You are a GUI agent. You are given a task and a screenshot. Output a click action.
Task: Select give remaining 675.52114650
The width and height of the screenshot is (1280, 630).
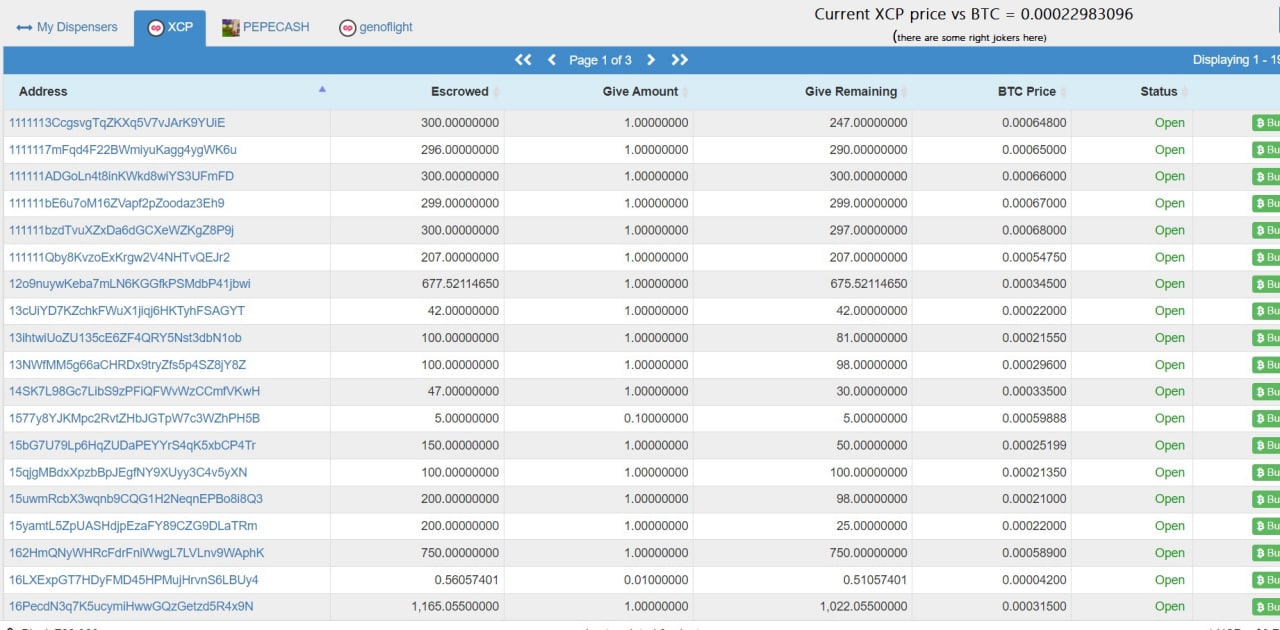click(x=869, y=284)
